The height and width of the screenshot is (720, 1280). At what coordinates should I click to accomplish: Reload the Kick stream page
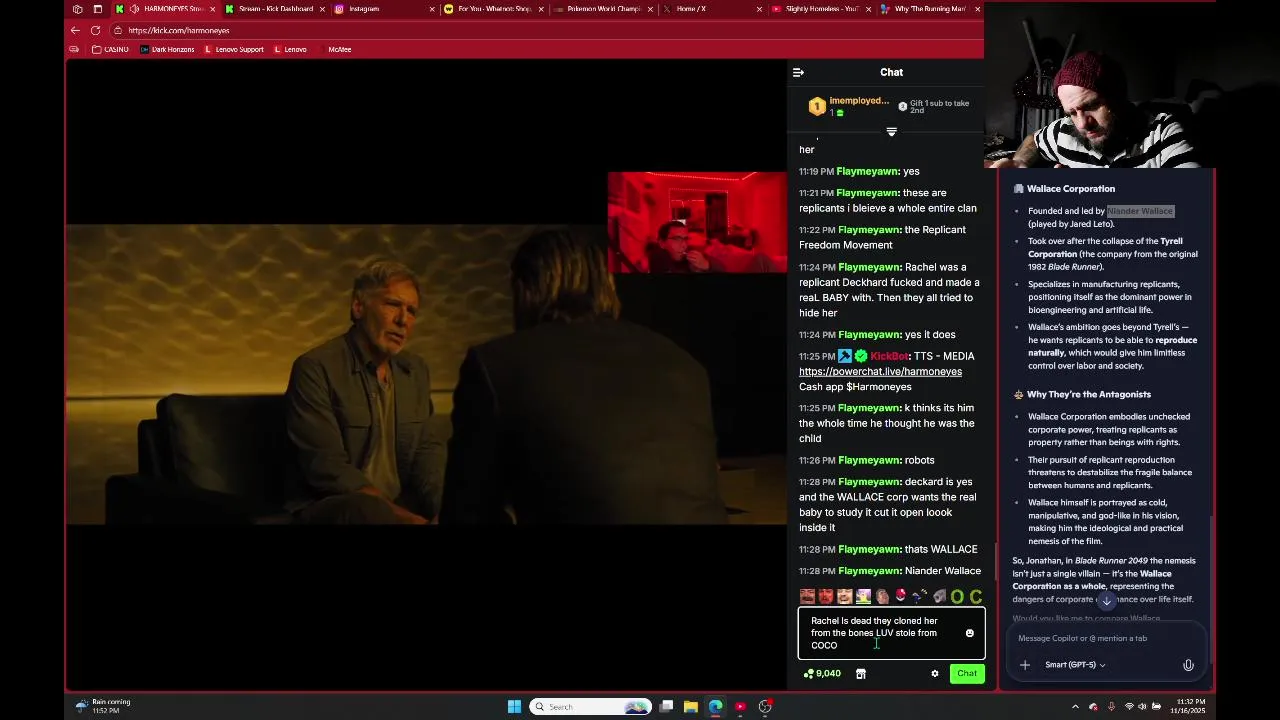pyautogui.click(x=95, y=30)
